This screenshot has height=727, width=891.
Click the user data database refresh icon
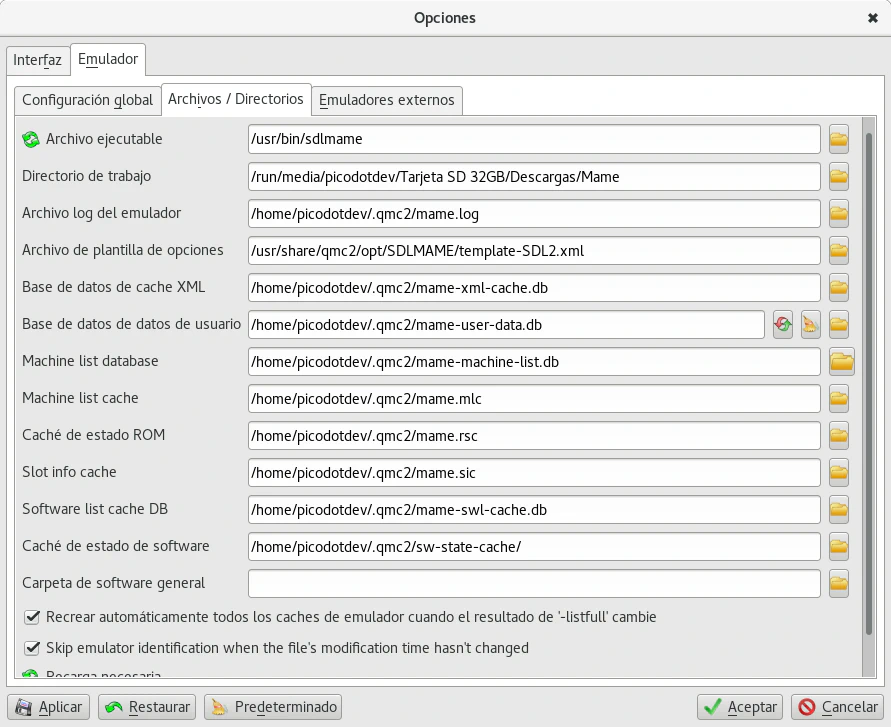[x=783, y=324]
